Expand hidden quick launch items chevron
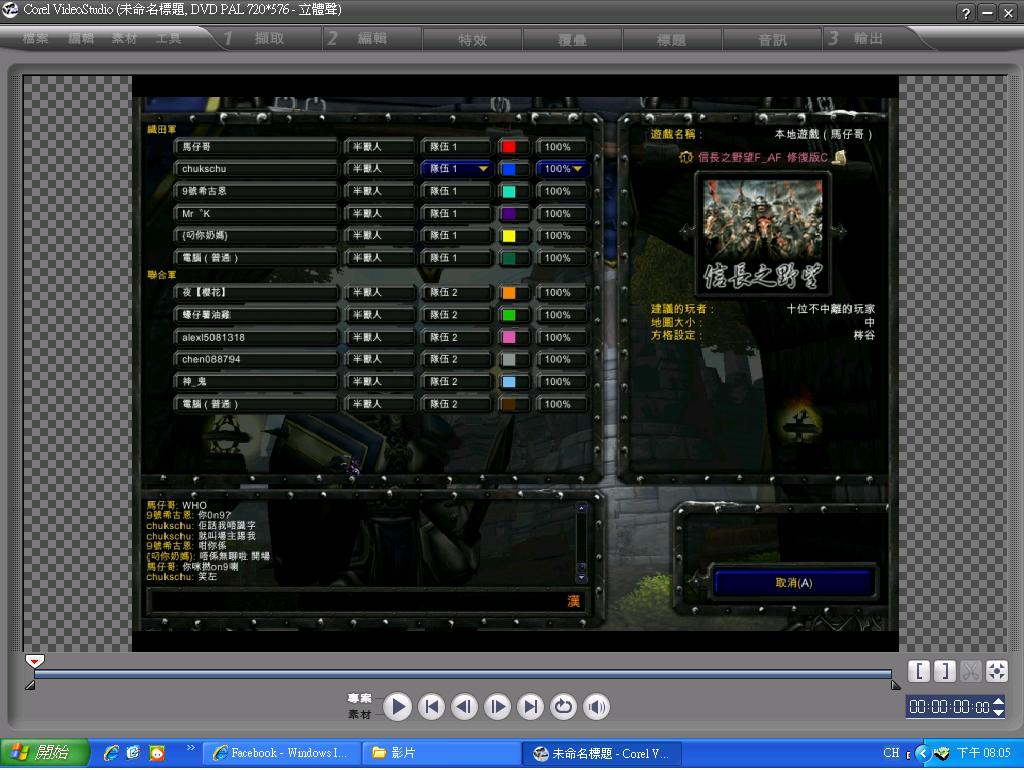Image resolution: width=1024 pixels, height=770 pixels. coord(191,748)
